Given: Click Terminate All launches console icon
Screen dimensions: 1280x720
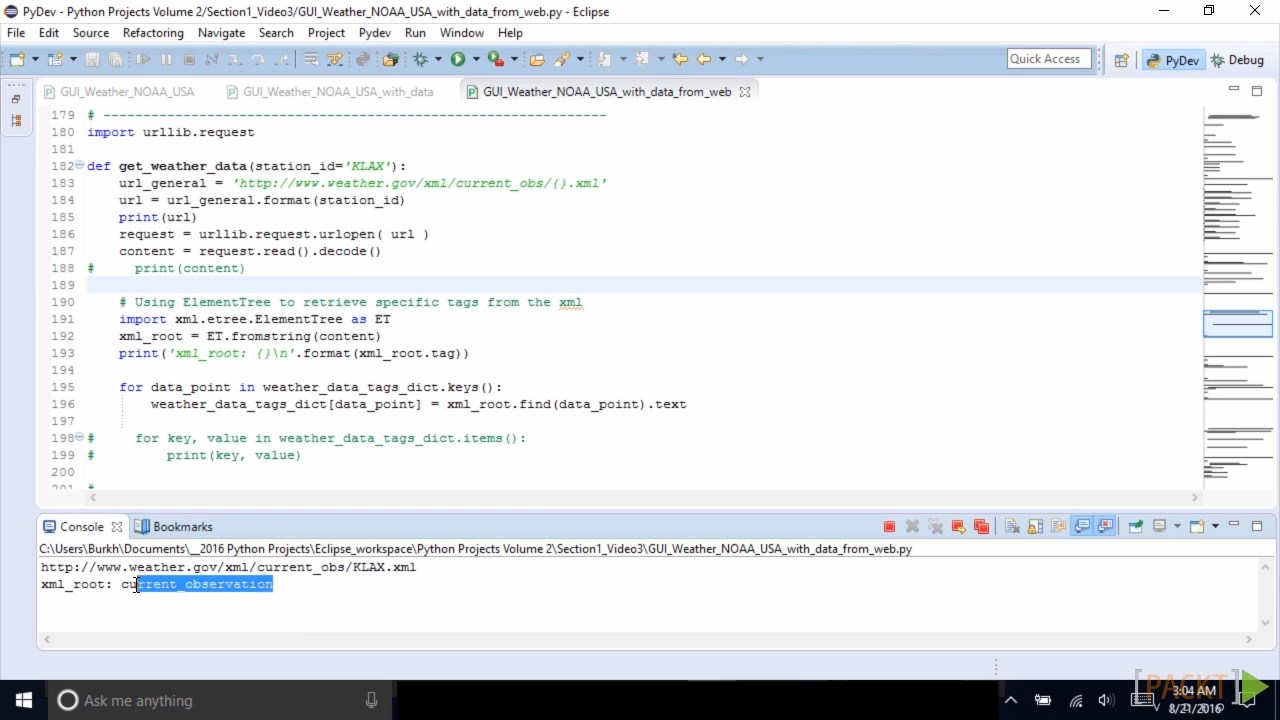Looking at the screenshot, I should [x=981, y=526].
